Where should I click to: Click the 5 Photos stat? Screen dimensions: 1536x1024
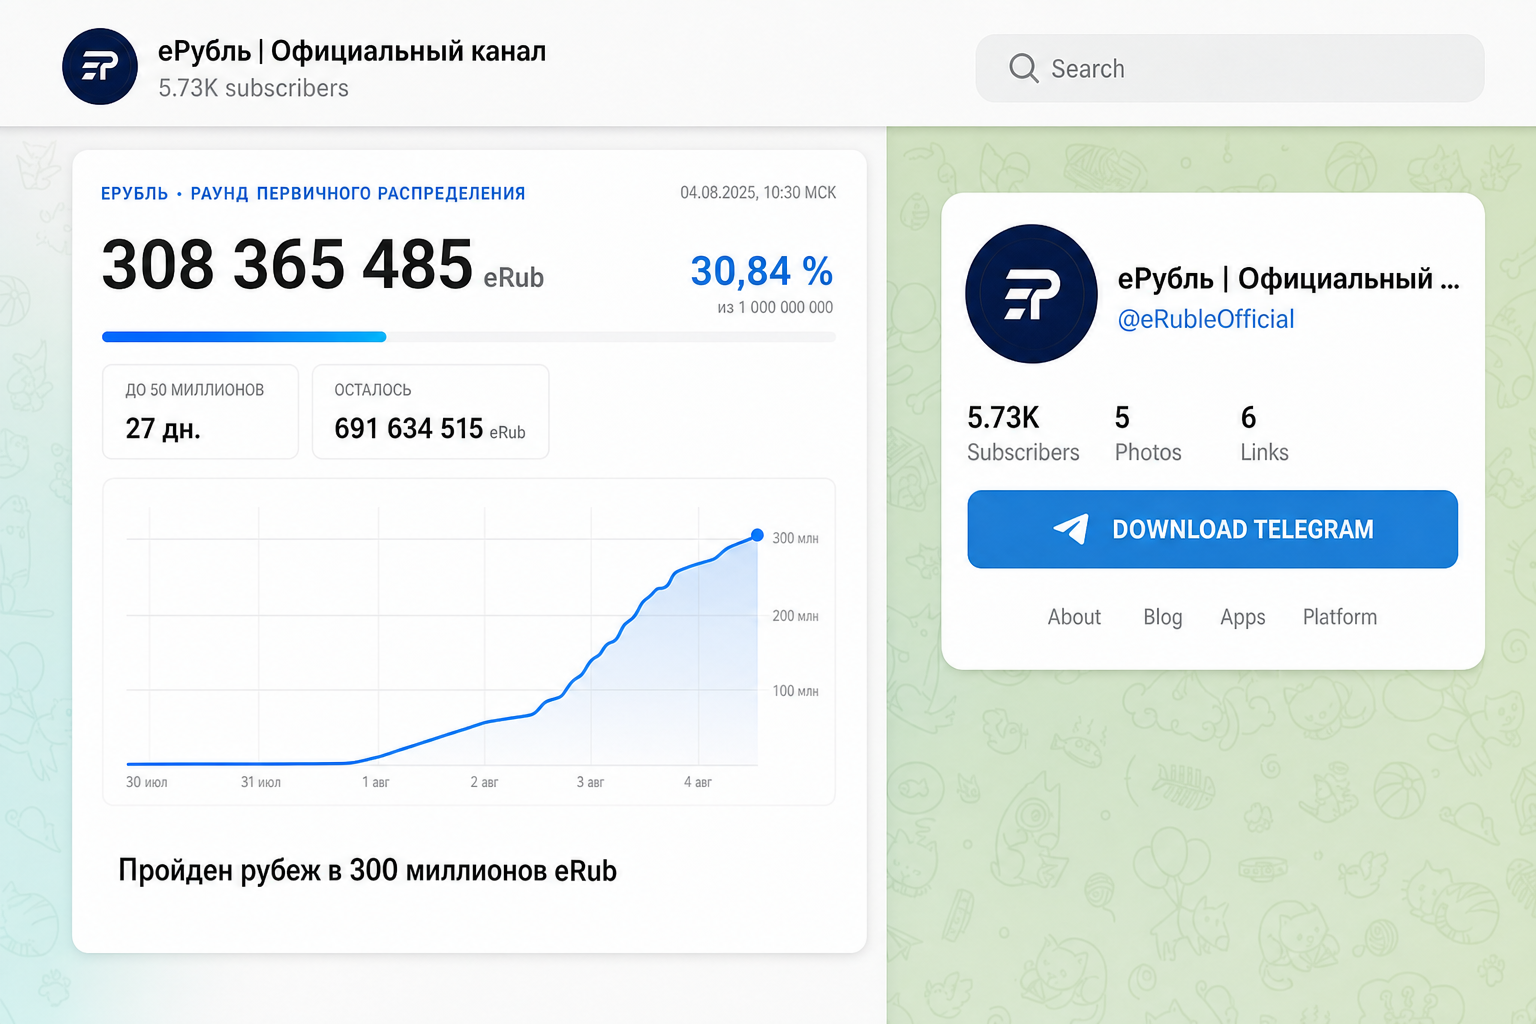coord(1148,433)
